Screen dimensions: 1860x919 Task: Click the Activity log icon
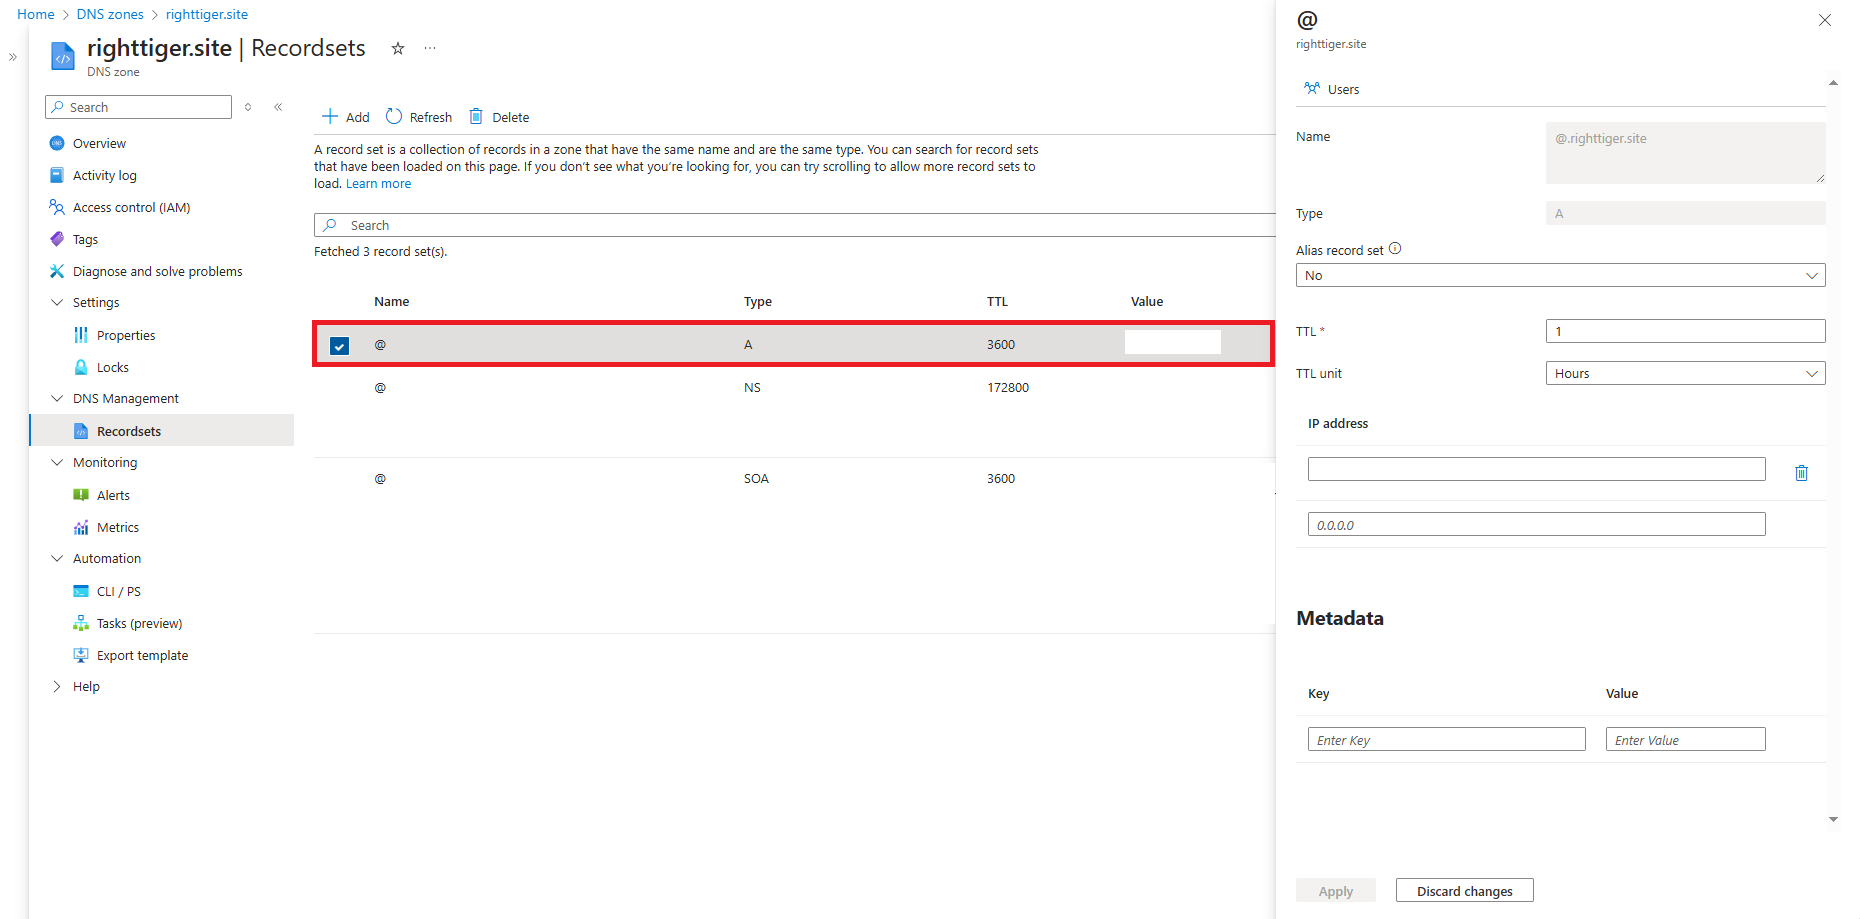coord(57,175)
